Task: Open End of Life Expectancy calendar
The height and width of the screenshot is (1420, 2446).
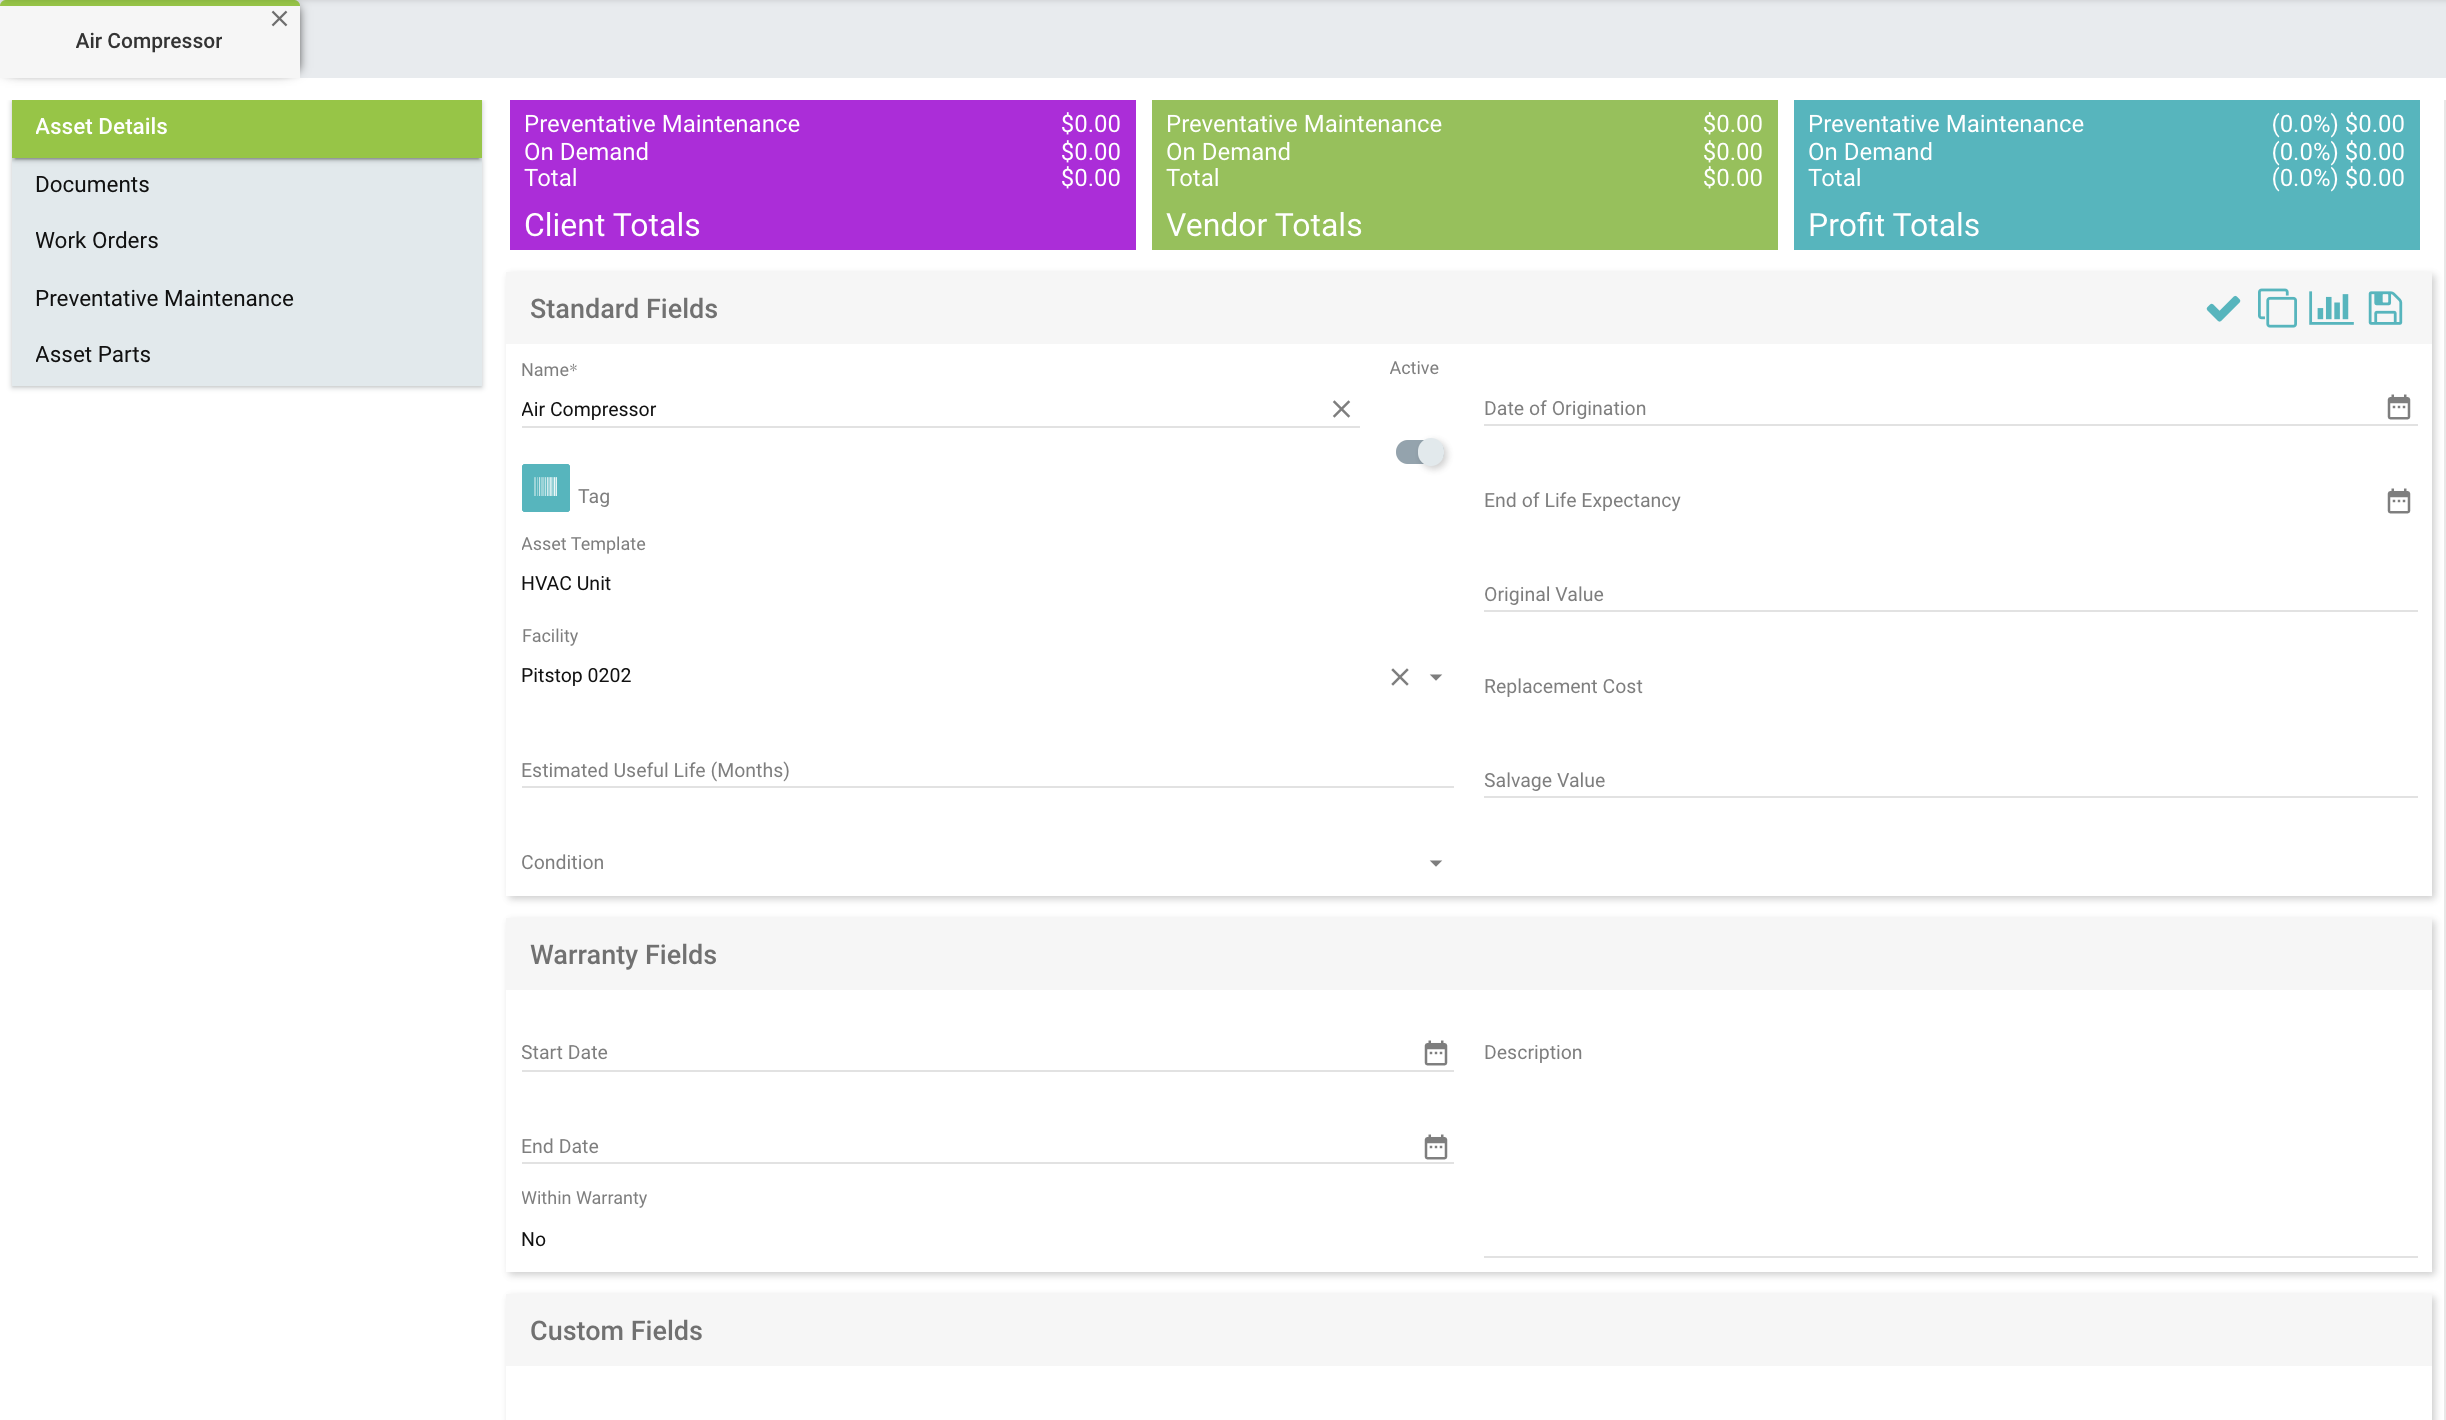Action: (x=2398, y=501)
